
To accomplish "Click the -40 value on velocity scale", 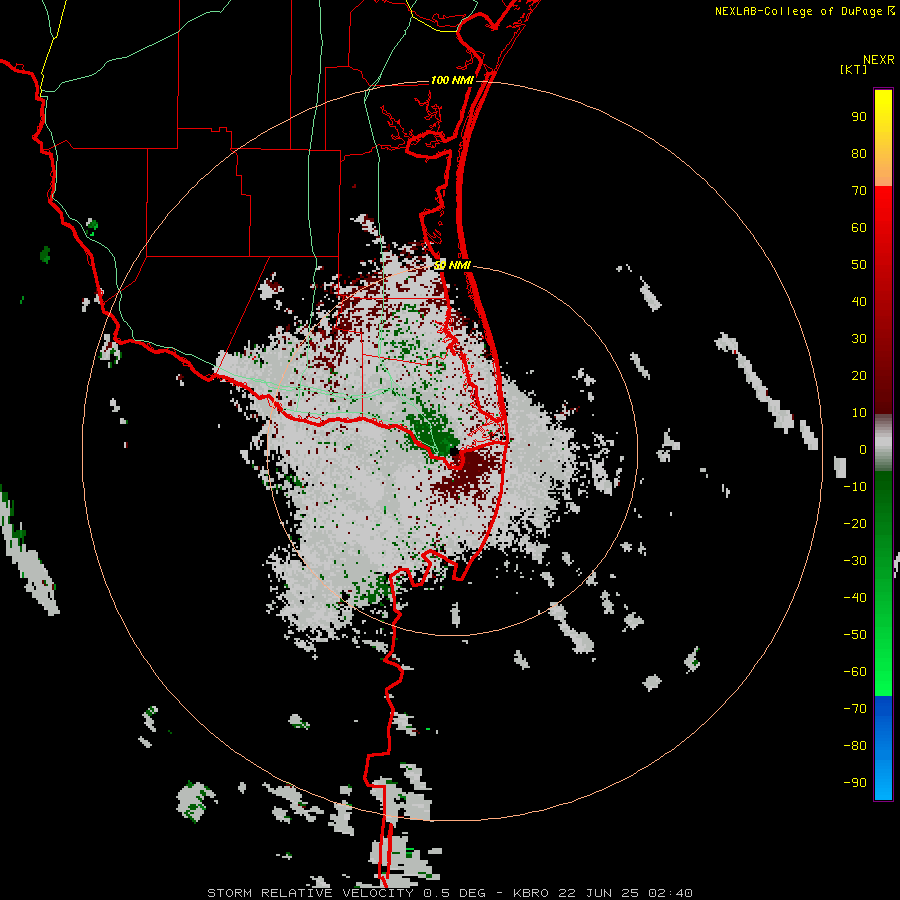I will pyautogui.click(x=855, y=598).
